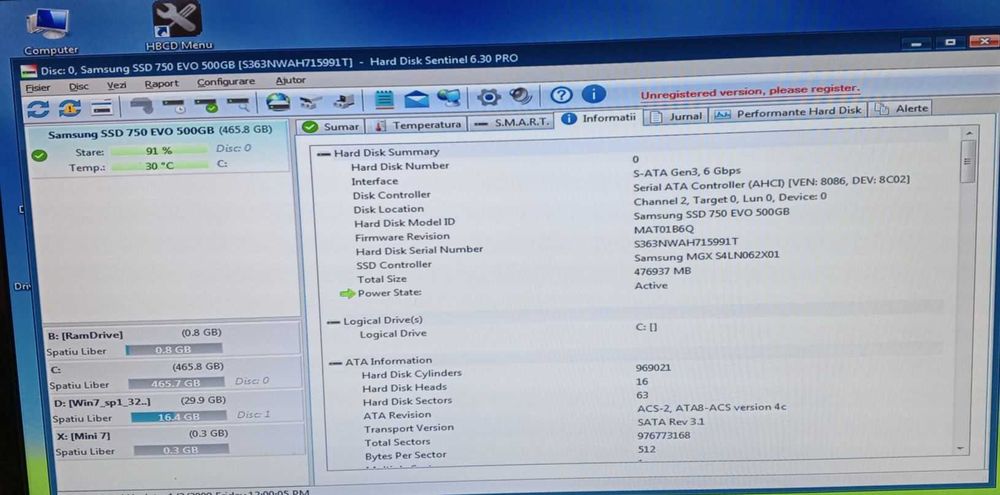Select the SSD Controller row

[631, 261]
